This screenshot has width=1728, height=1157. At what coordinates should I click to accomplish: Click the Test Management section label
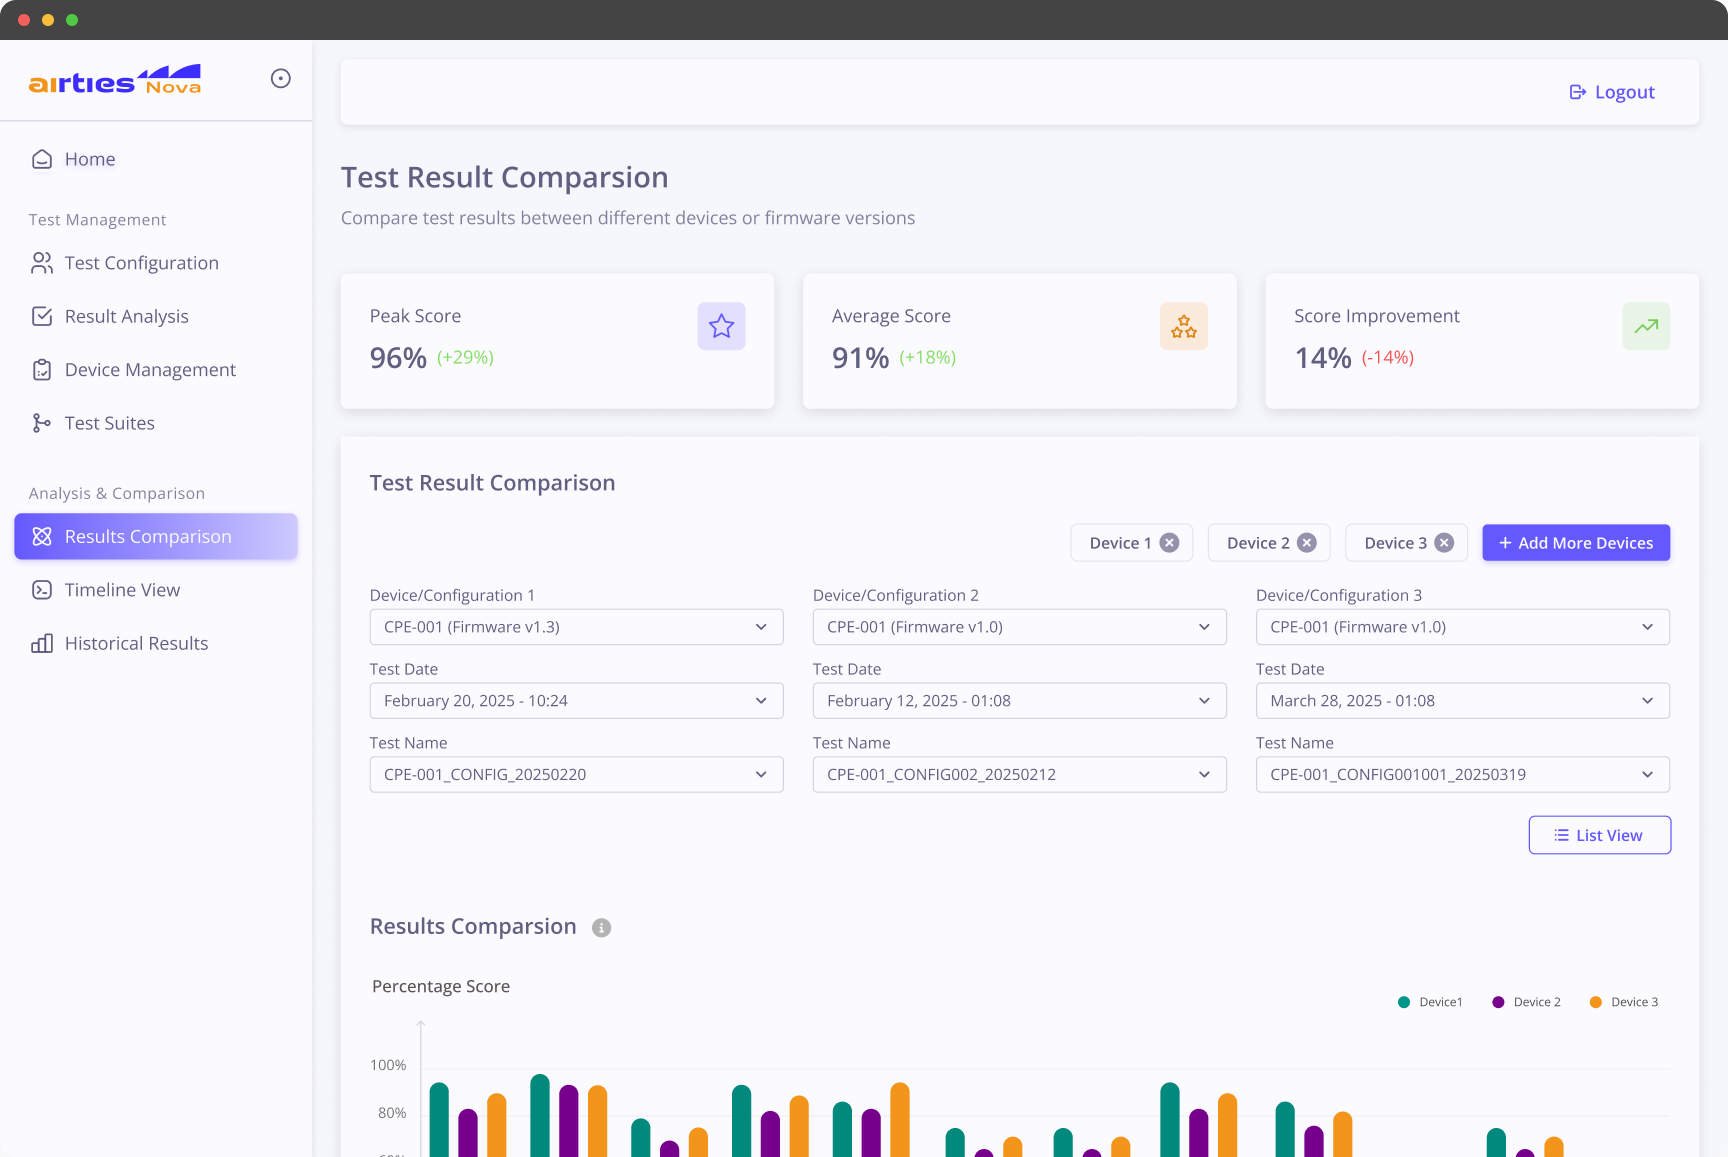tap(97, 220)
